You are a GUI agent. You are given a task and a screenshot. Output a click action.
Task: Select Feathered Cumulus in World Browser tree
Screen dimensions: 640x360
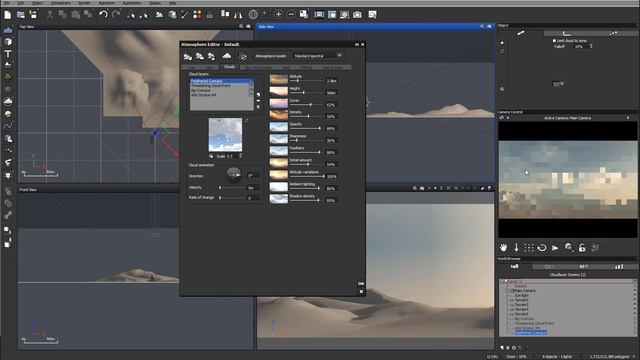pyautogui.click(x=530, y=333)
